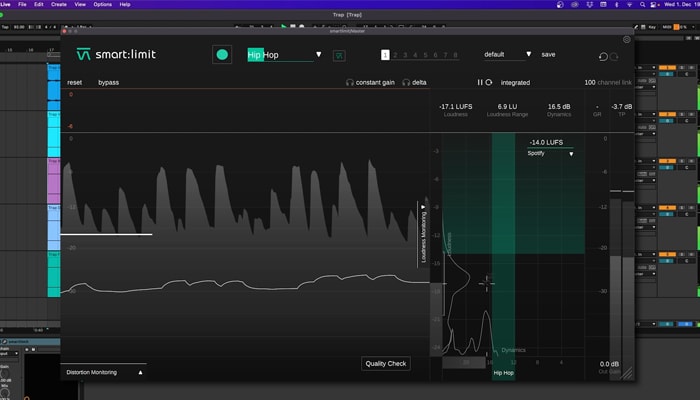Click the Hip Hop label under the dynamics plot
The image size is (700, 400).
[504, 373]
